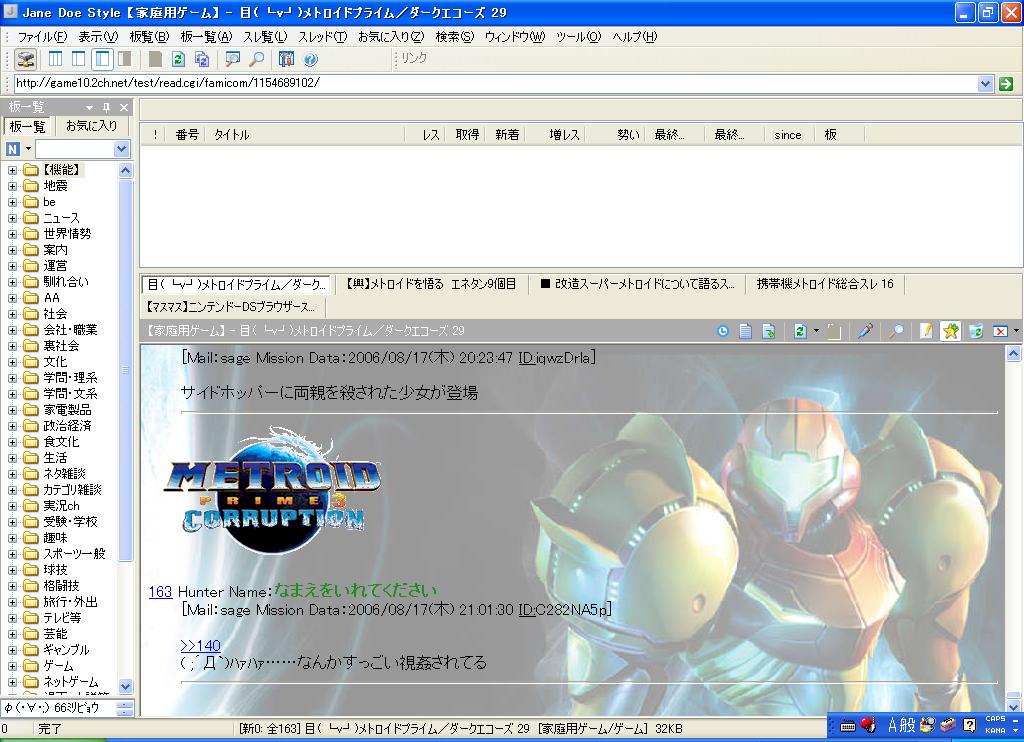Select the ネットゲーム tree folder
Image resolution: width=1024 pixels, height=742 pixels.
71,682
